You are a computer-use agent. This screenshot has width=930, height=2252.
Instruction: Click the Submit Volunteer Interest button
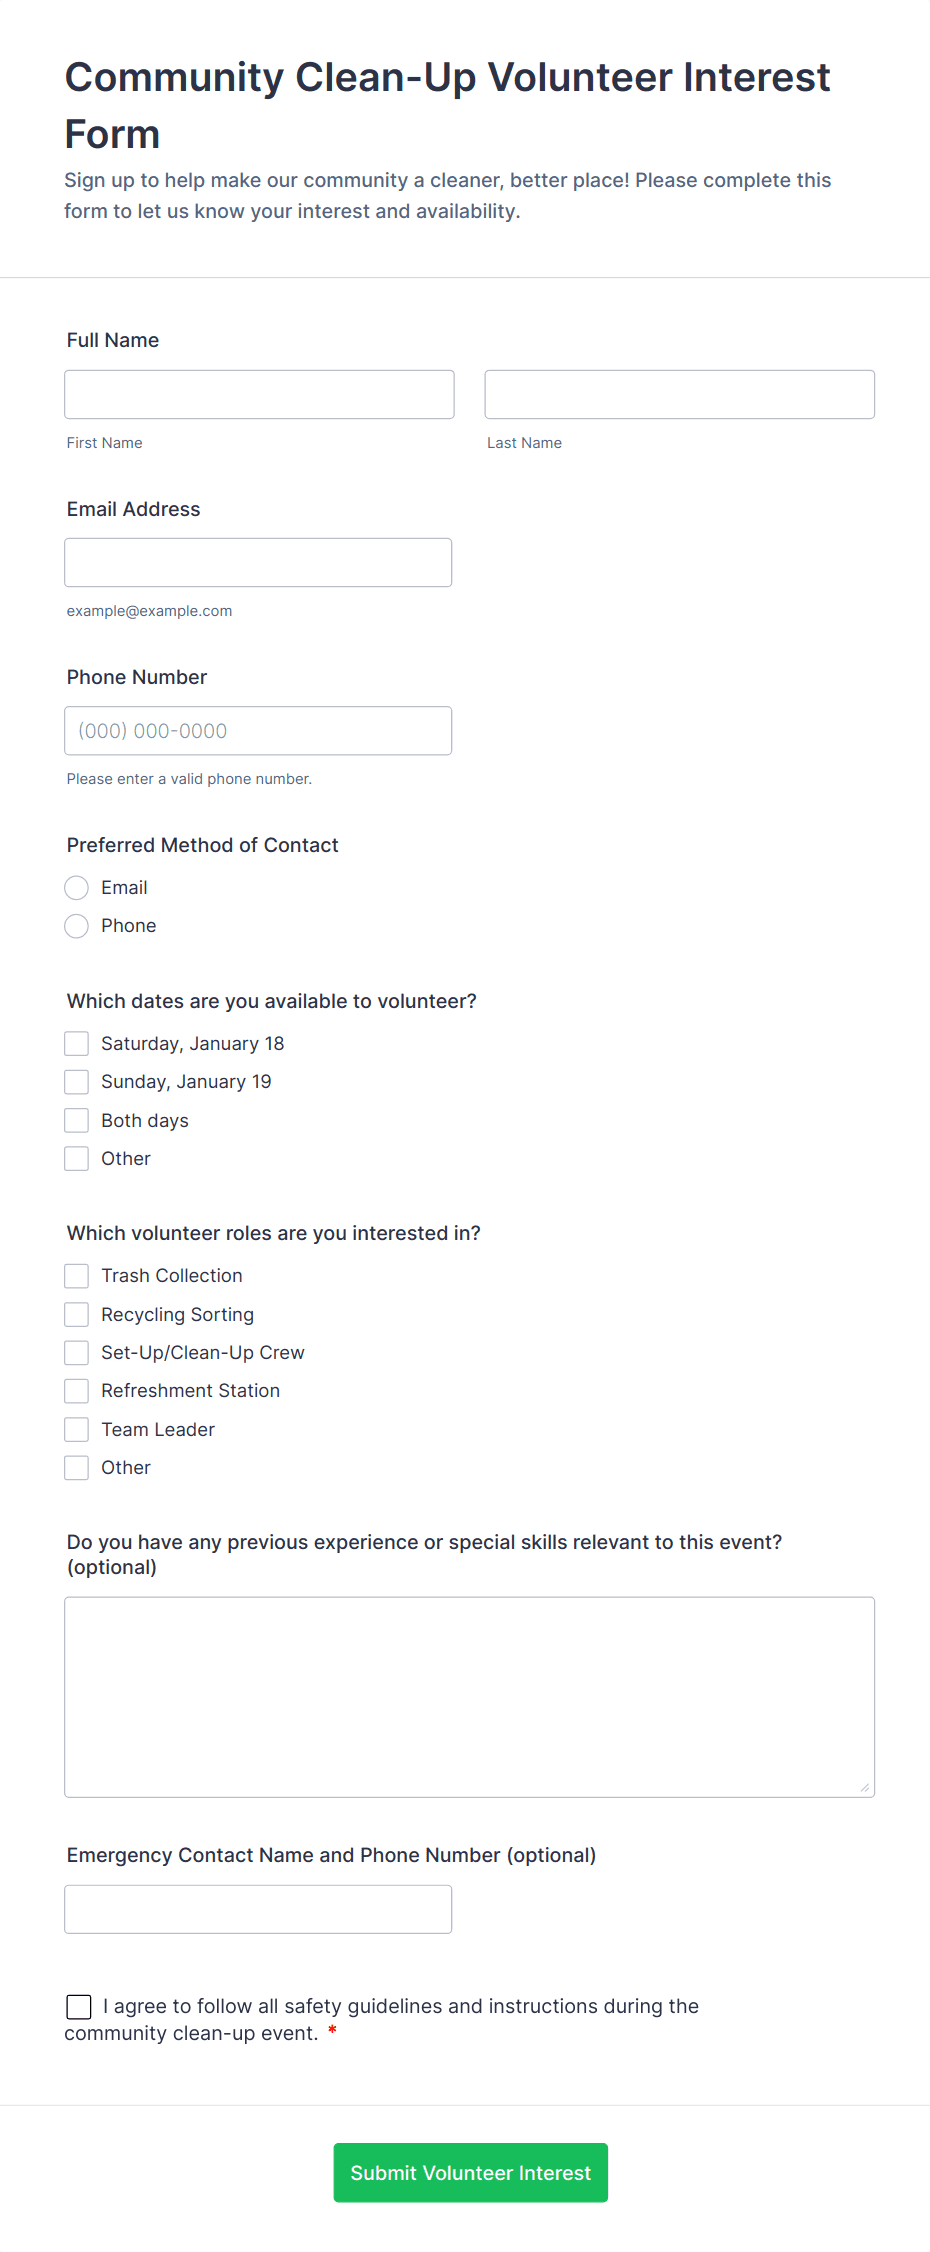470,2172
